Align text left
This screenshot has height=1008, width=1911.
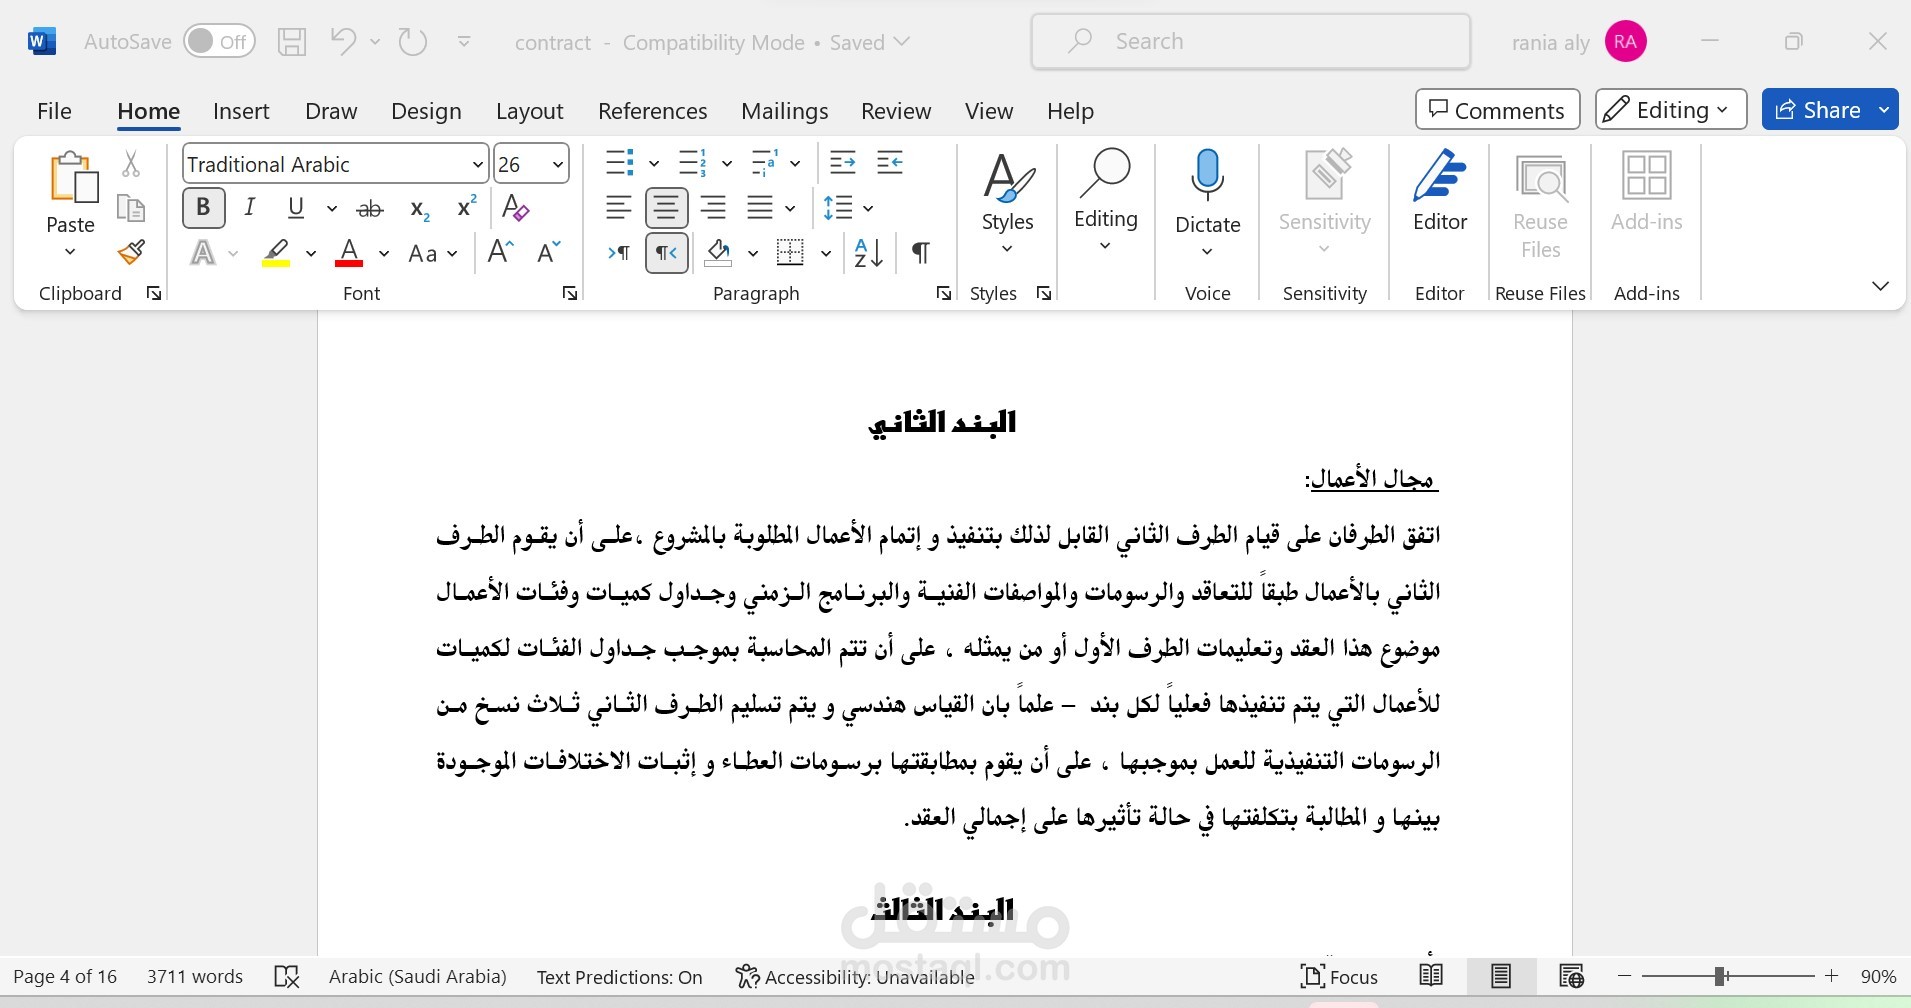619,208
